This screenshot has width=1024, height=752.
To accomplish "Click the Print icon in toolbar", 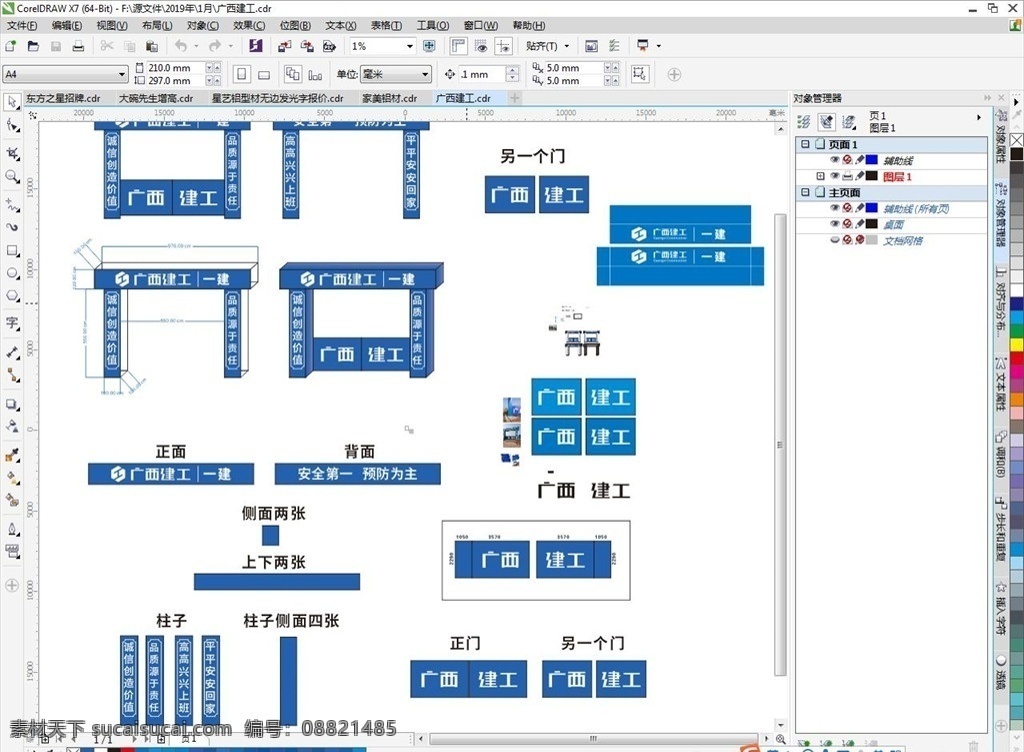I will click(x=78, y=46).
